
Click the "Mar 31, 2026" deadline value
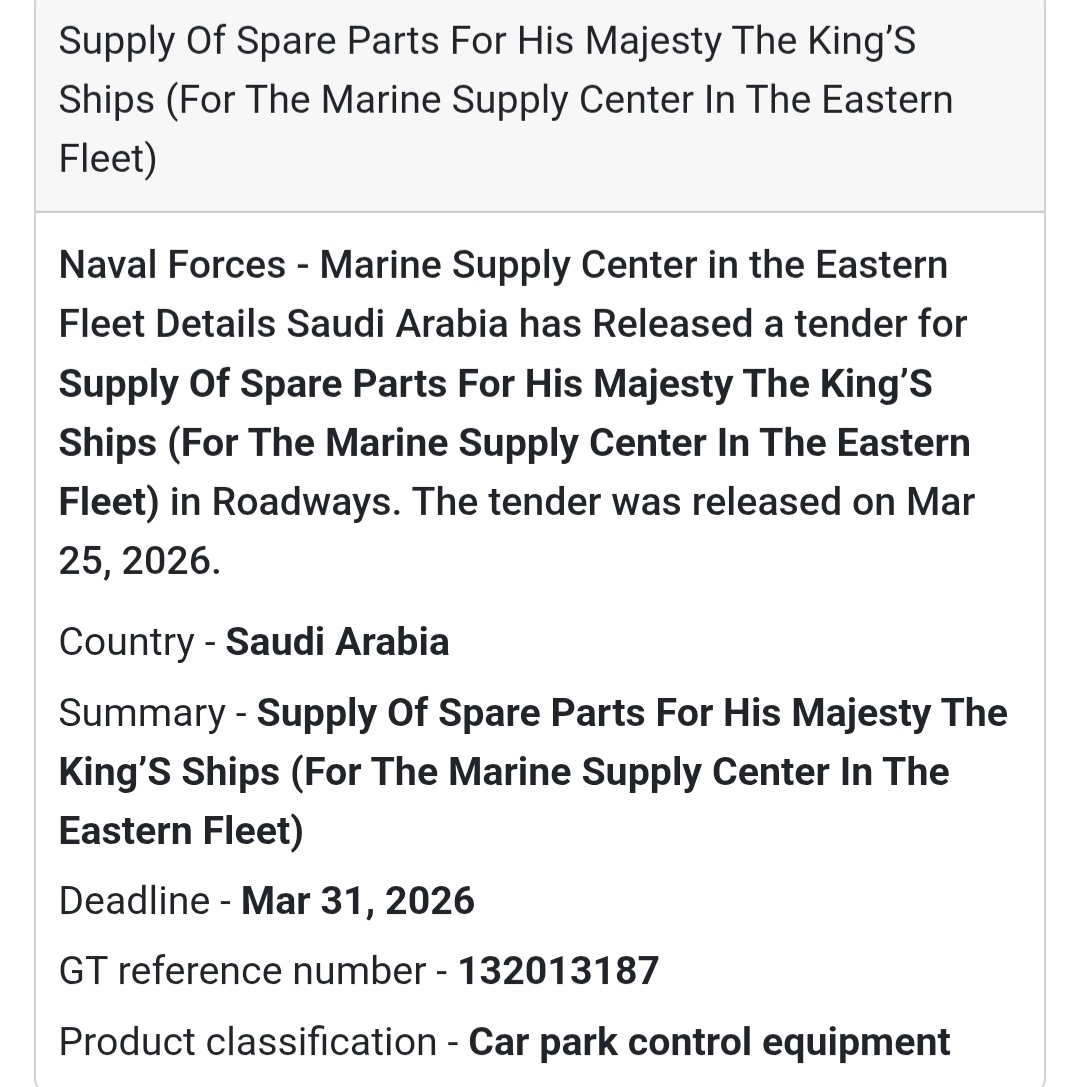click(358, 902)
